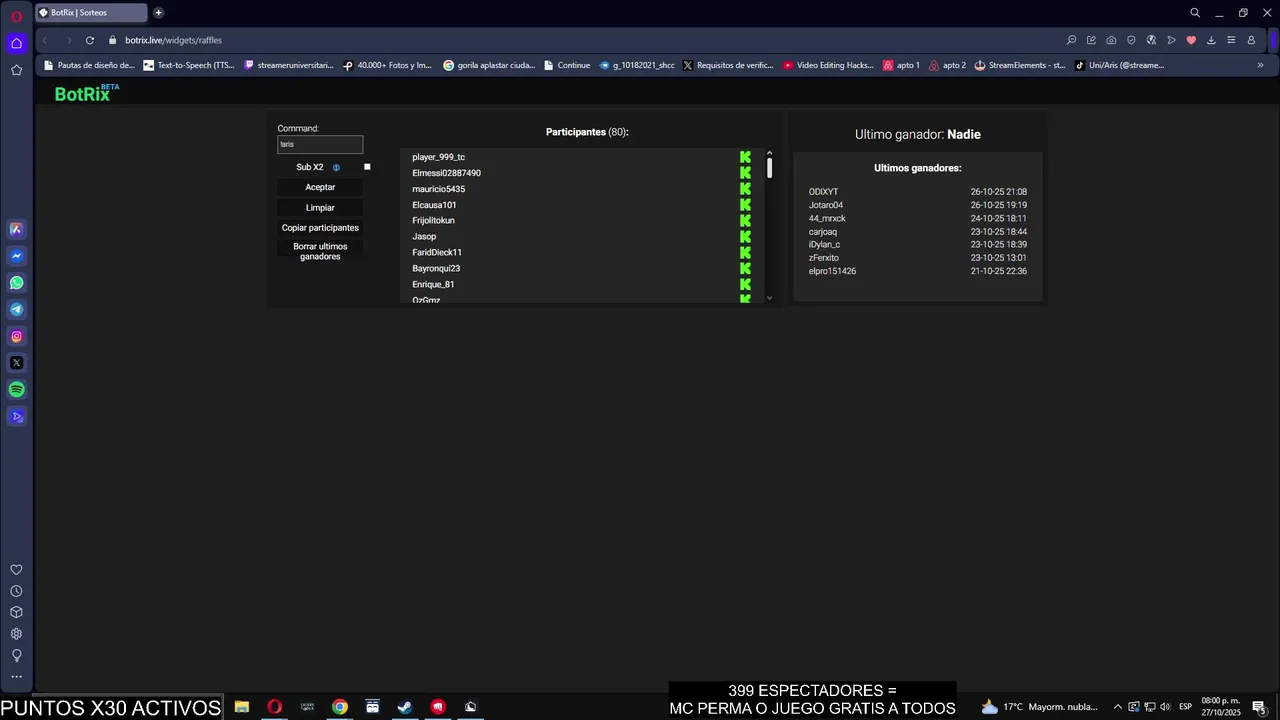1280x720 pixels.
Task: Toggle the Sub X2 checkbox
Action: (367, 167)
